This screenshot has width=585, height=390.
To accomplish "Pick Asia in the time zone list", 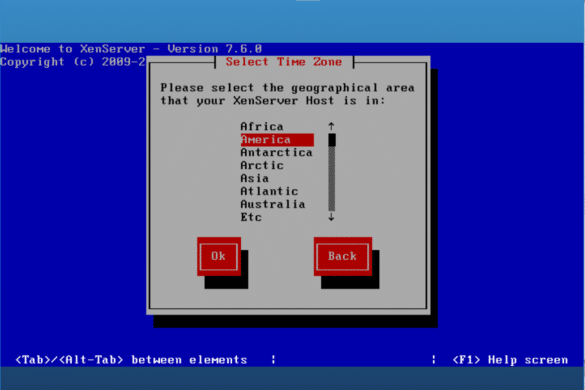I will pos(254,178).
